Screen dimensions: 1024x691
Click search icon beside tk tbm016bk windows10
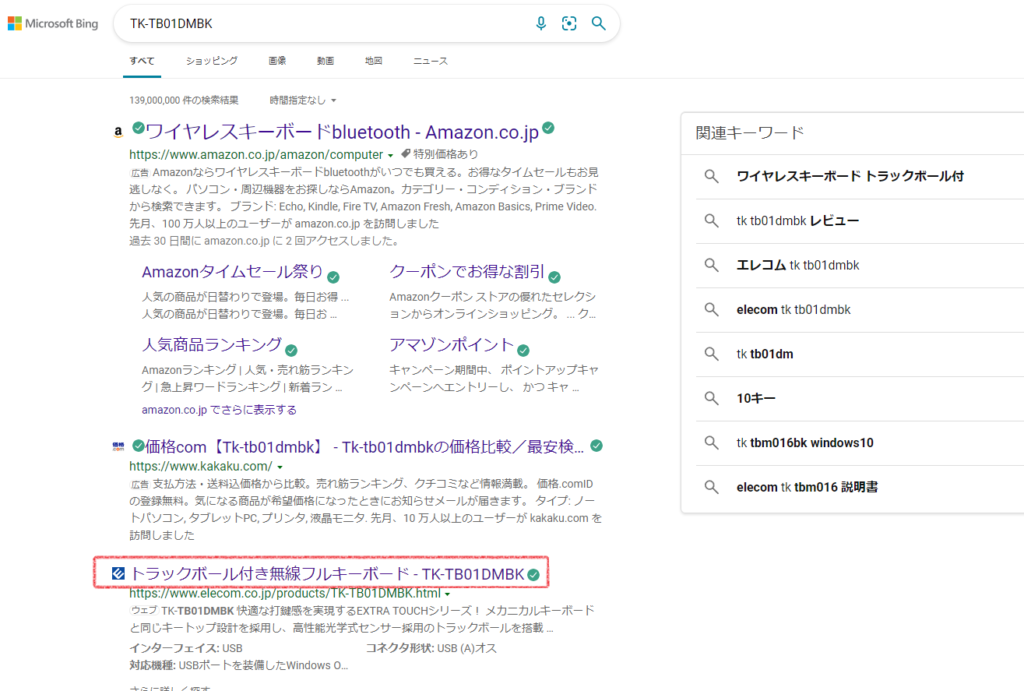(x=711, y=443)
